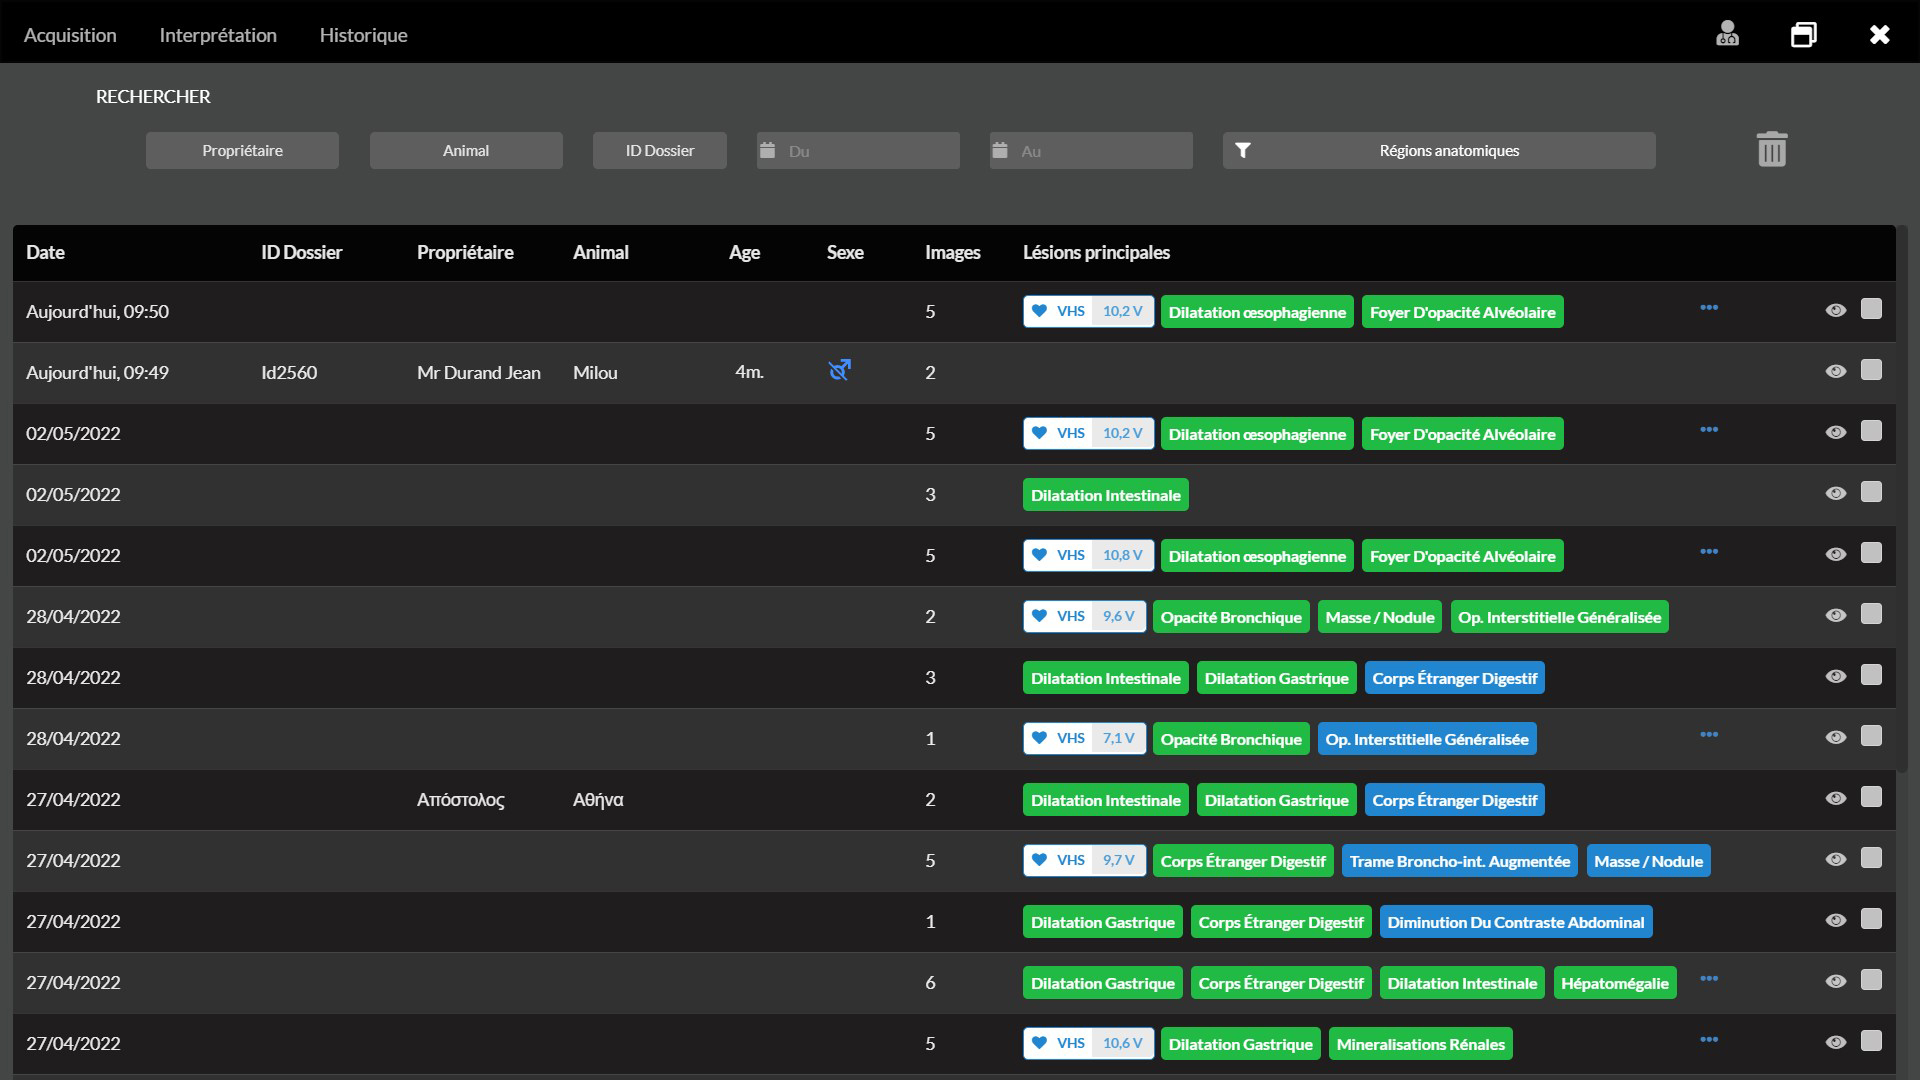Tick checkbox of Hépatomégalie row

pyautogui.click(x=1871, y=980)
